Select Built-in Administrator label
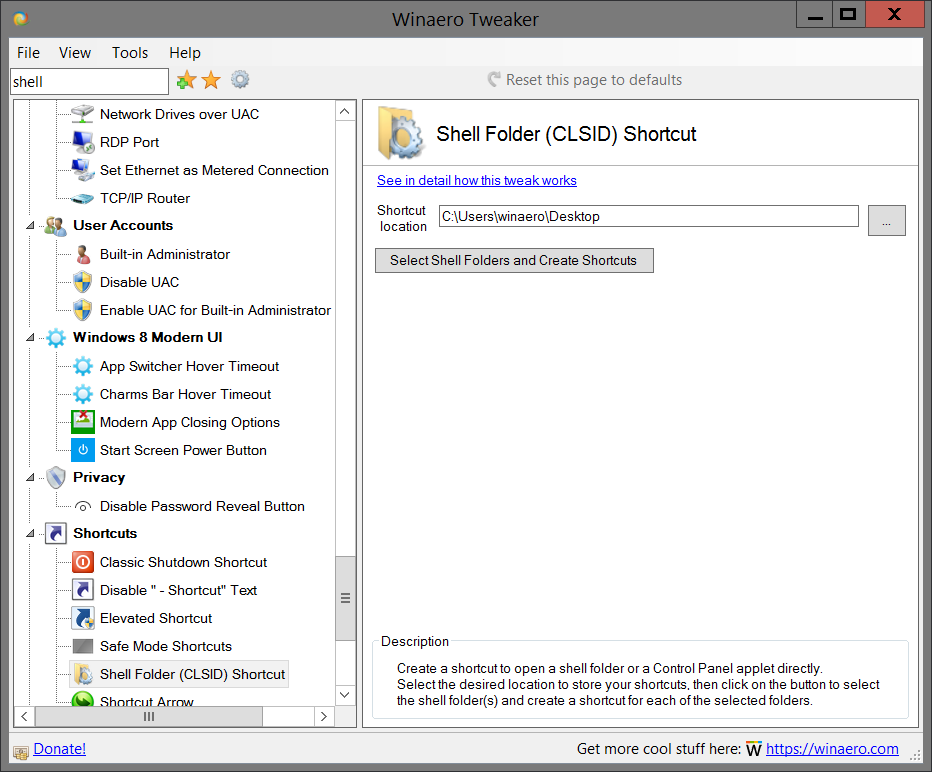 pos(165,254)
